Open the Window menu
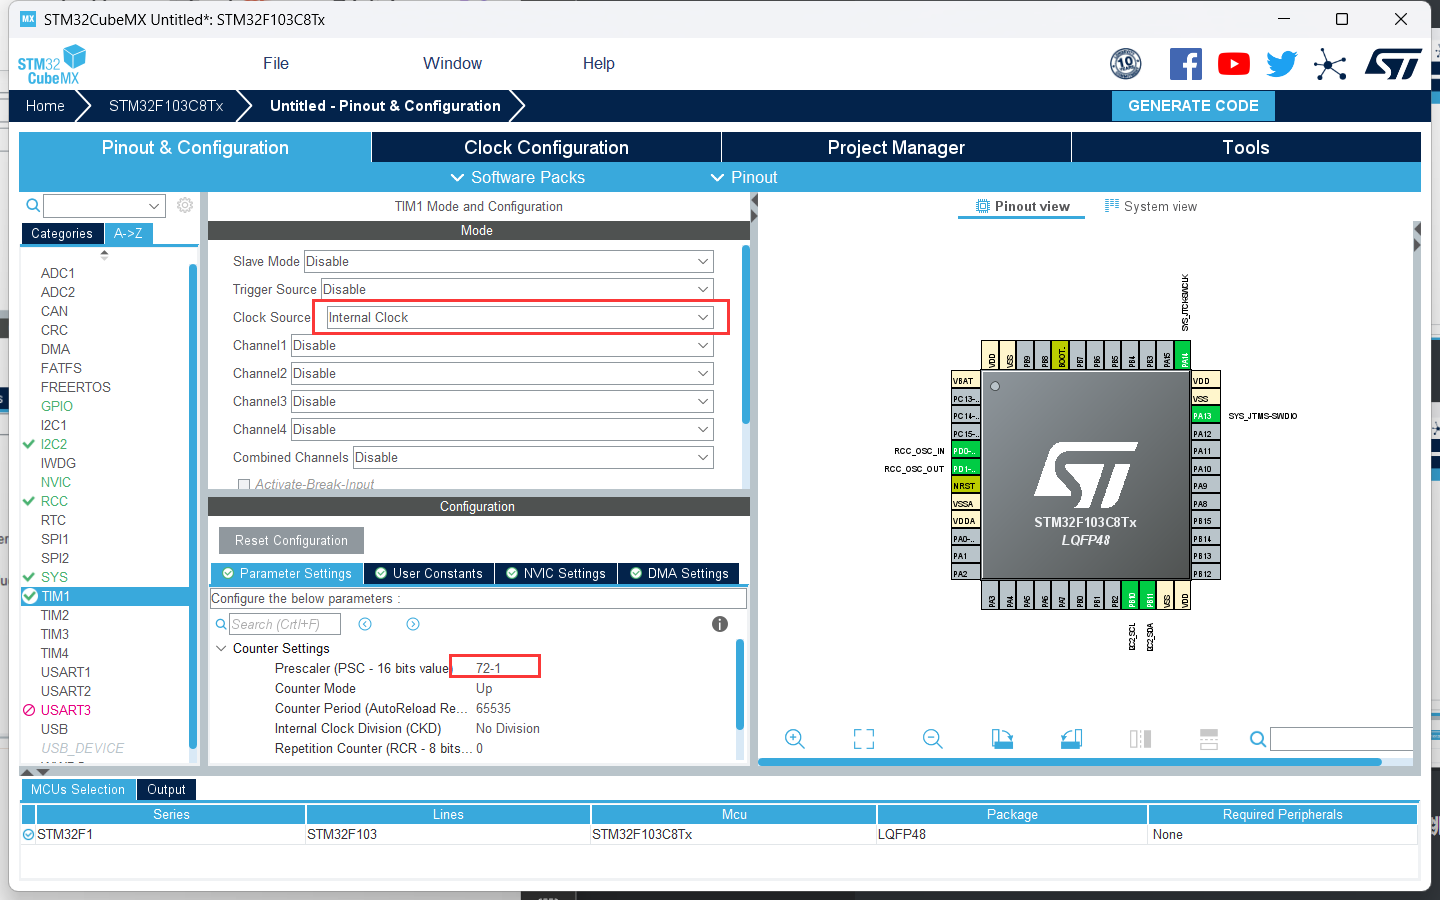The width and height of the screenshot is (1440, 900). [452, 63]
